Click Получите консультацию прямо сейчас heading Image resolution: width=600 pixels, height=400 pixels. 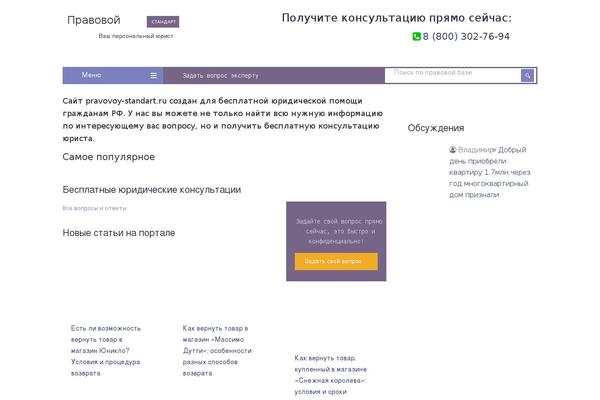pos(396,18)
